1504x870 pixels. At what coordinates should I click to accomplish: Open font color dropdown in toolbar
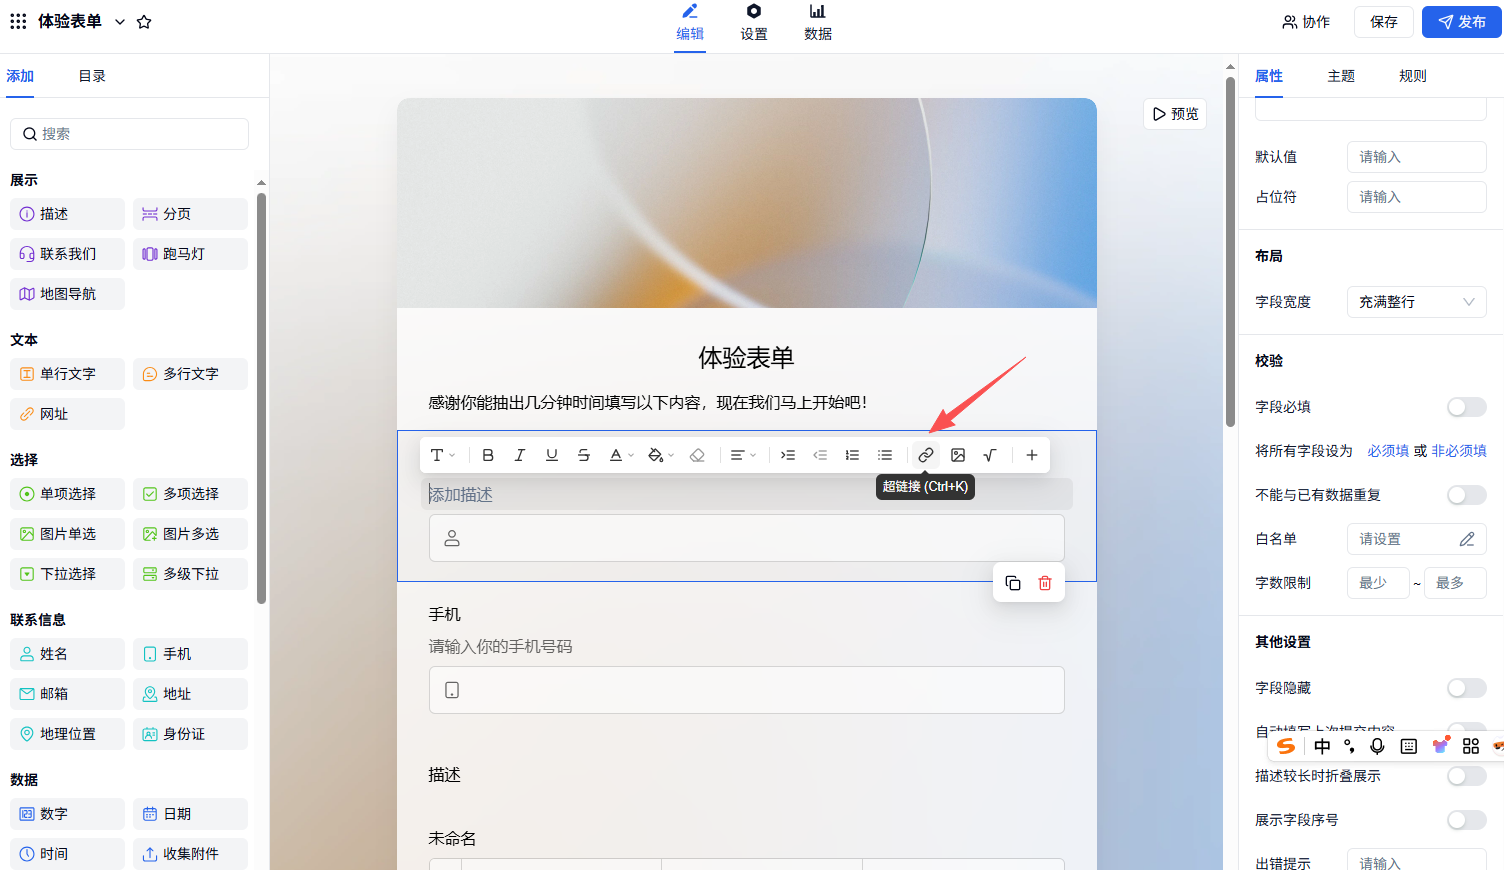(x=622, y=455)
